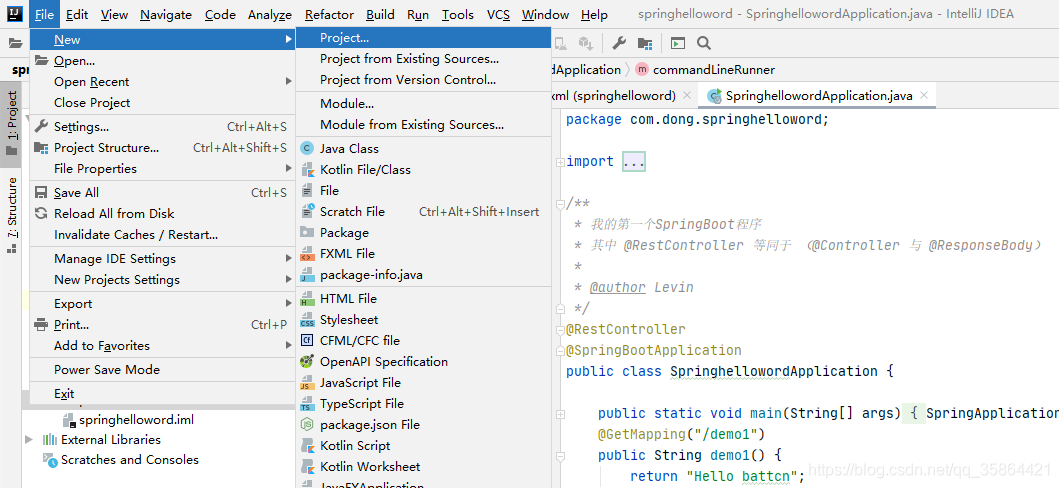Create a new TypeScript File
Viewport: 1059px width, 488px height.
pyautogui.click(x=423, y=404)
